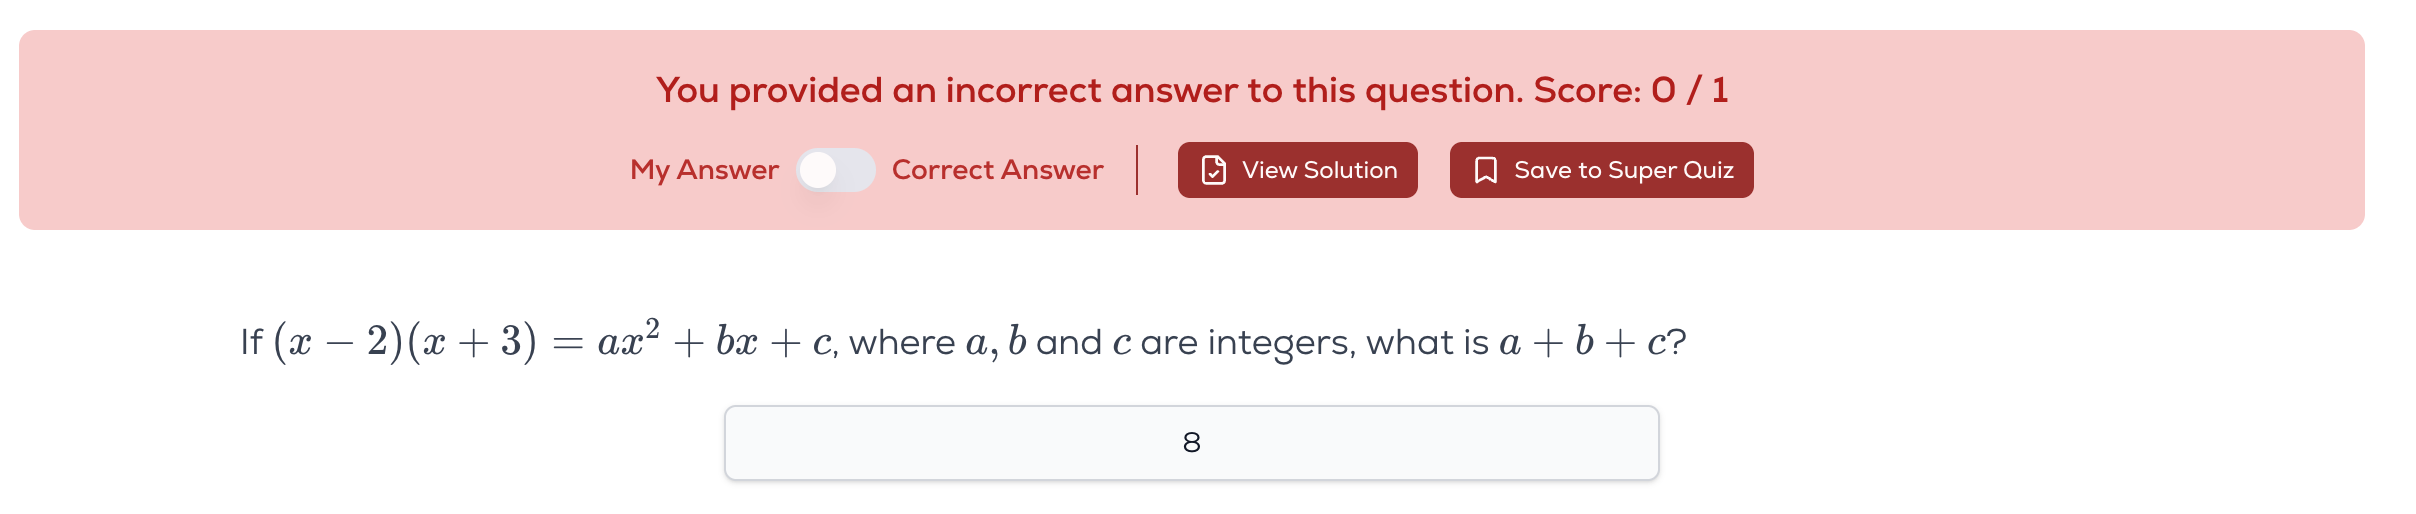Click the ax² + bx + c expression
Screen dimensions: 2416x514
[x=714, y=342]
